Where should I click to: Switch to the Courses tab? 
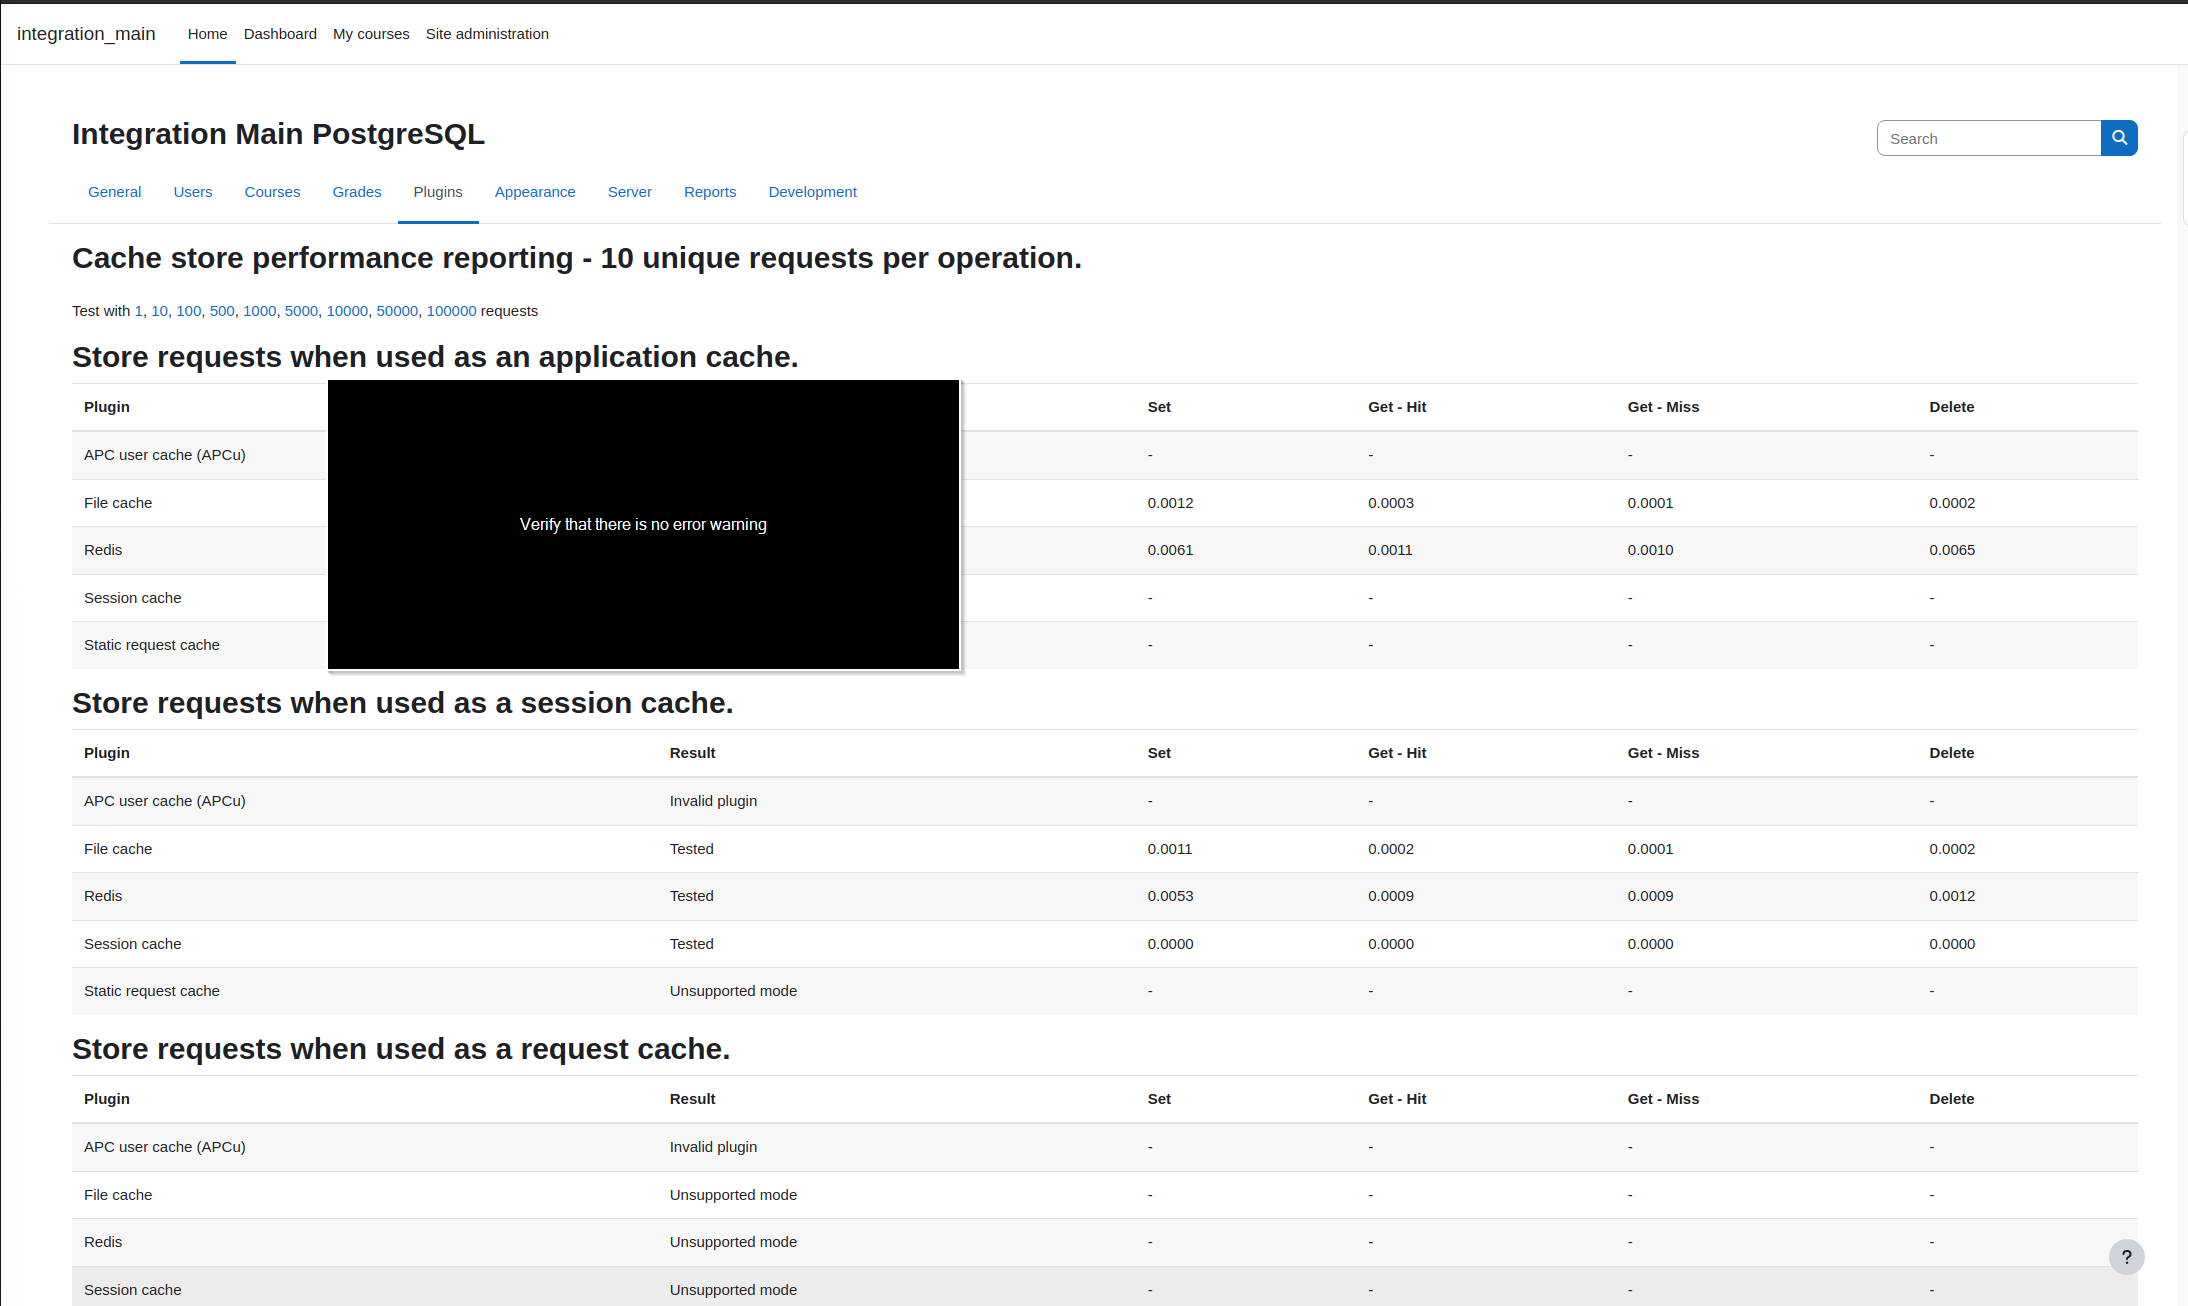272,192
